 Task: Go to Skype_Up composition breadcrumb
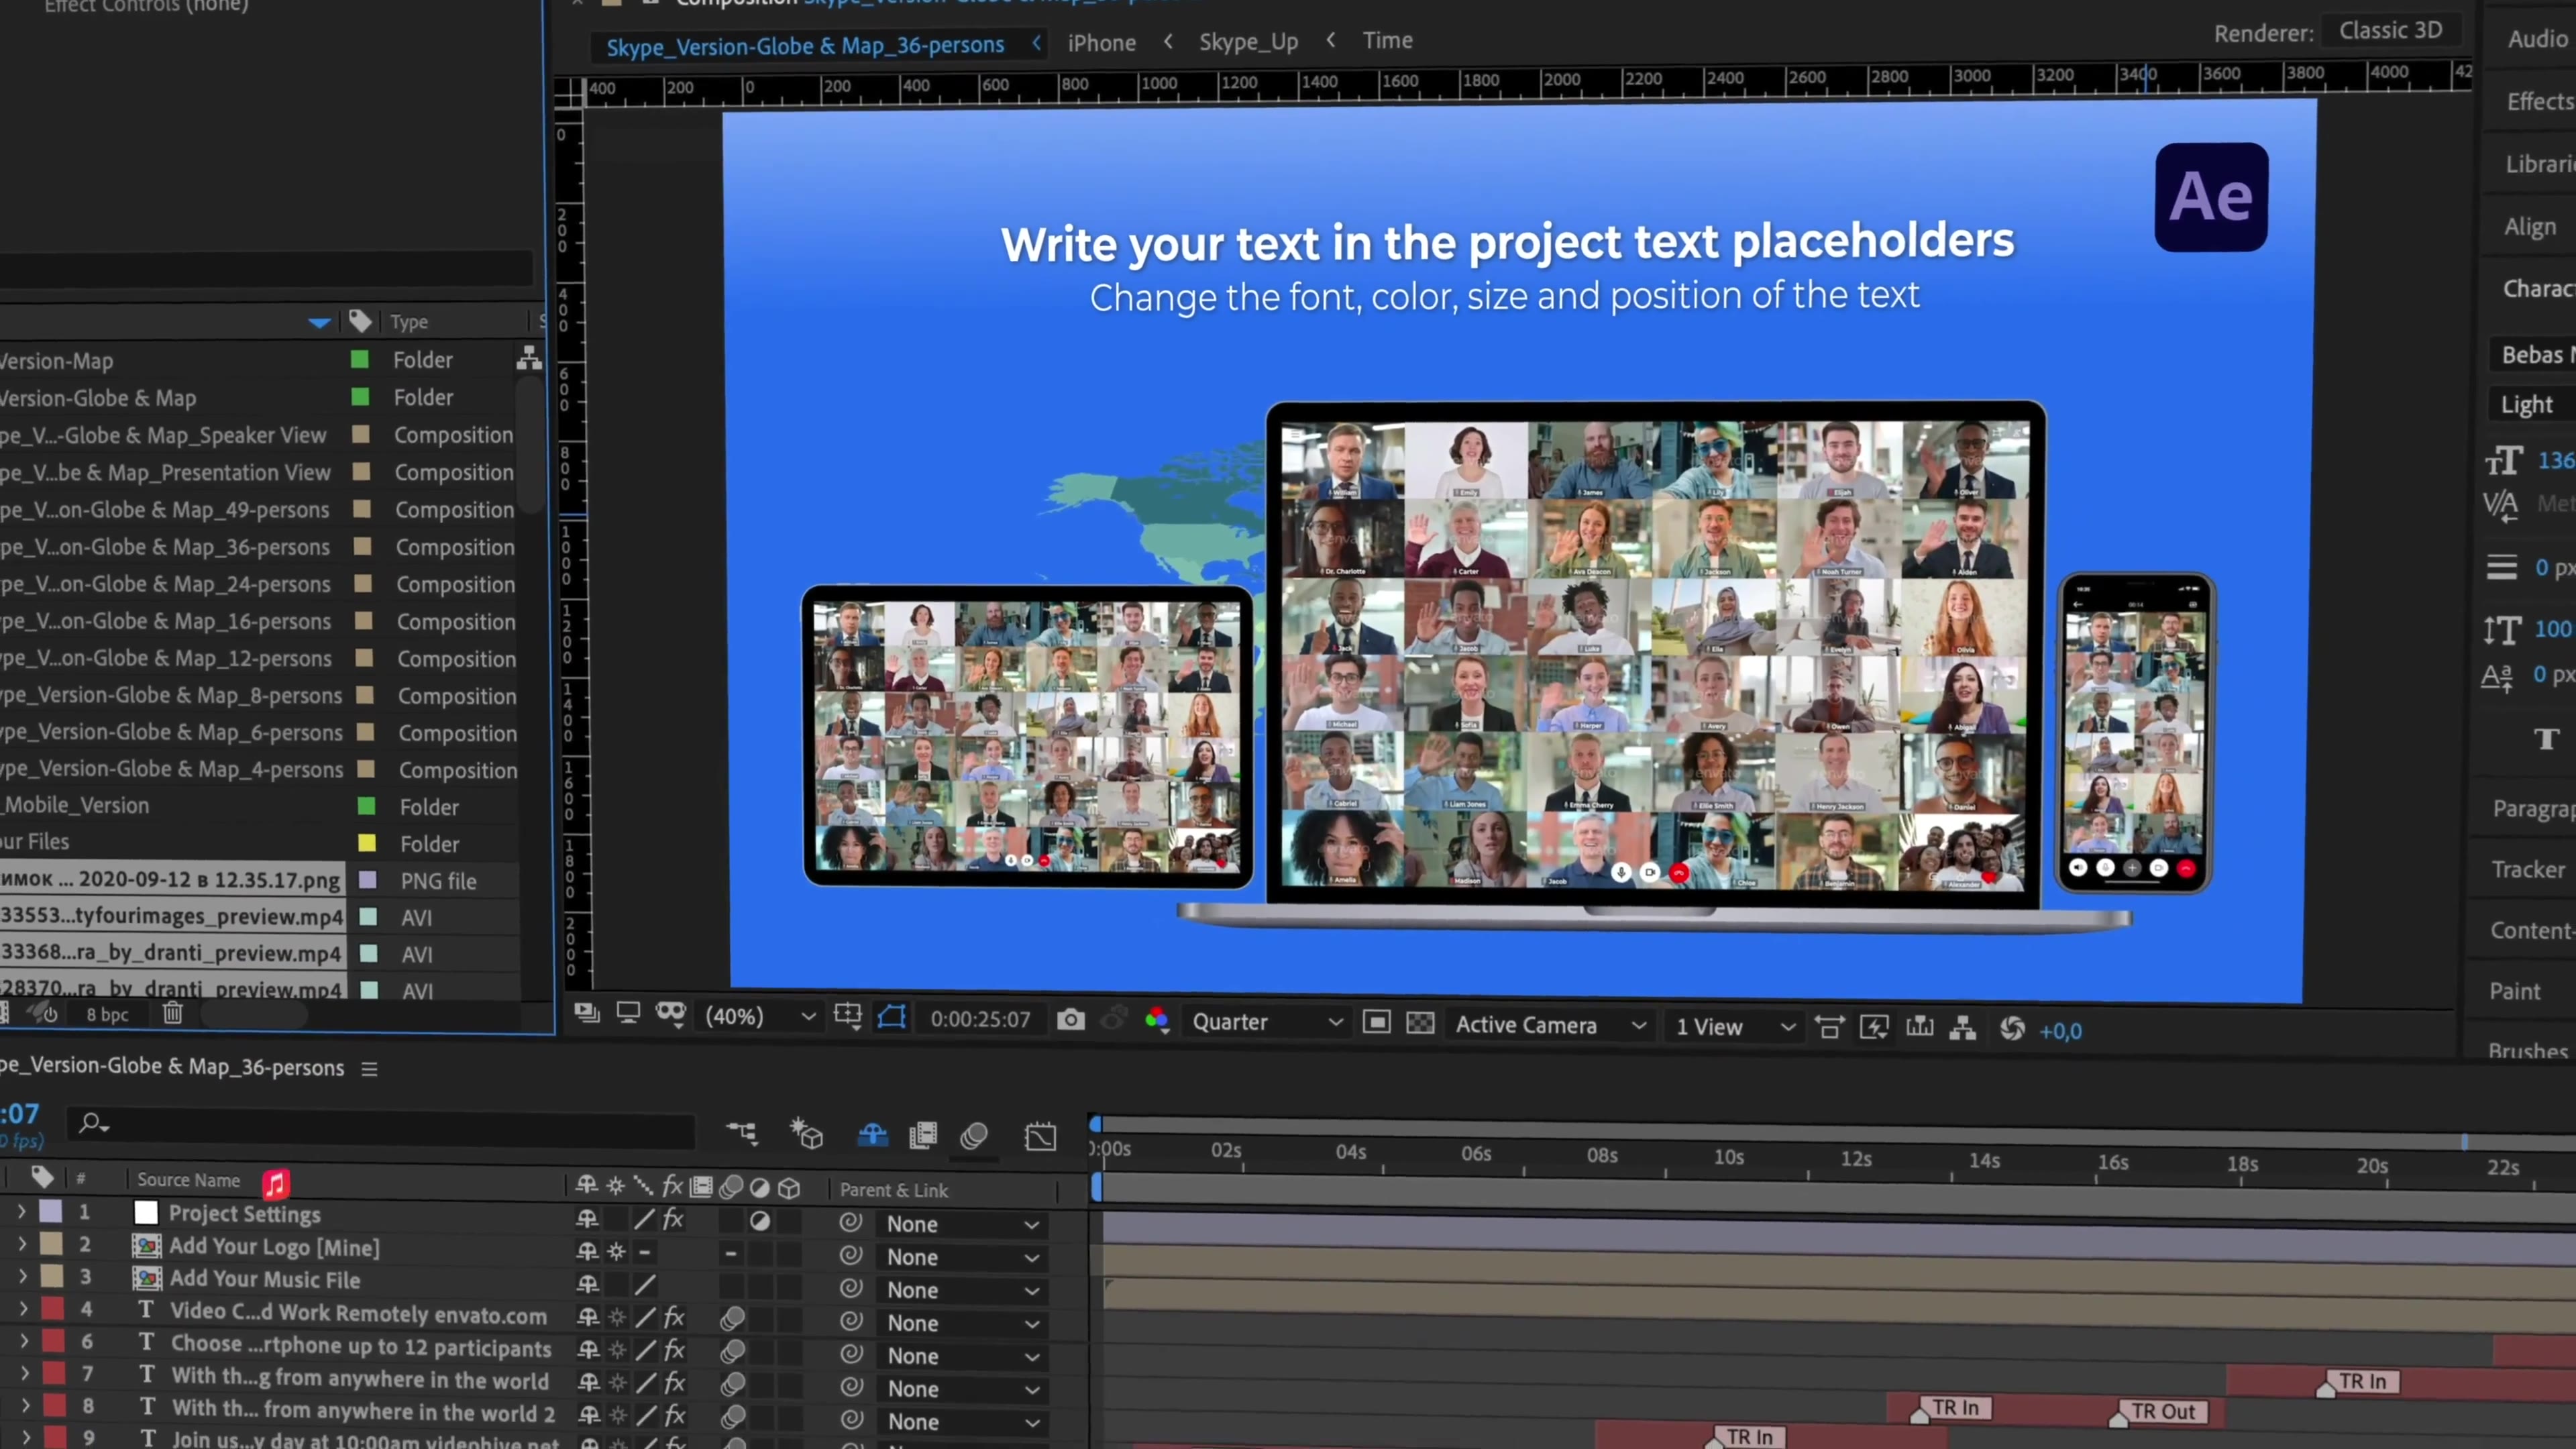click(1248, 42)
